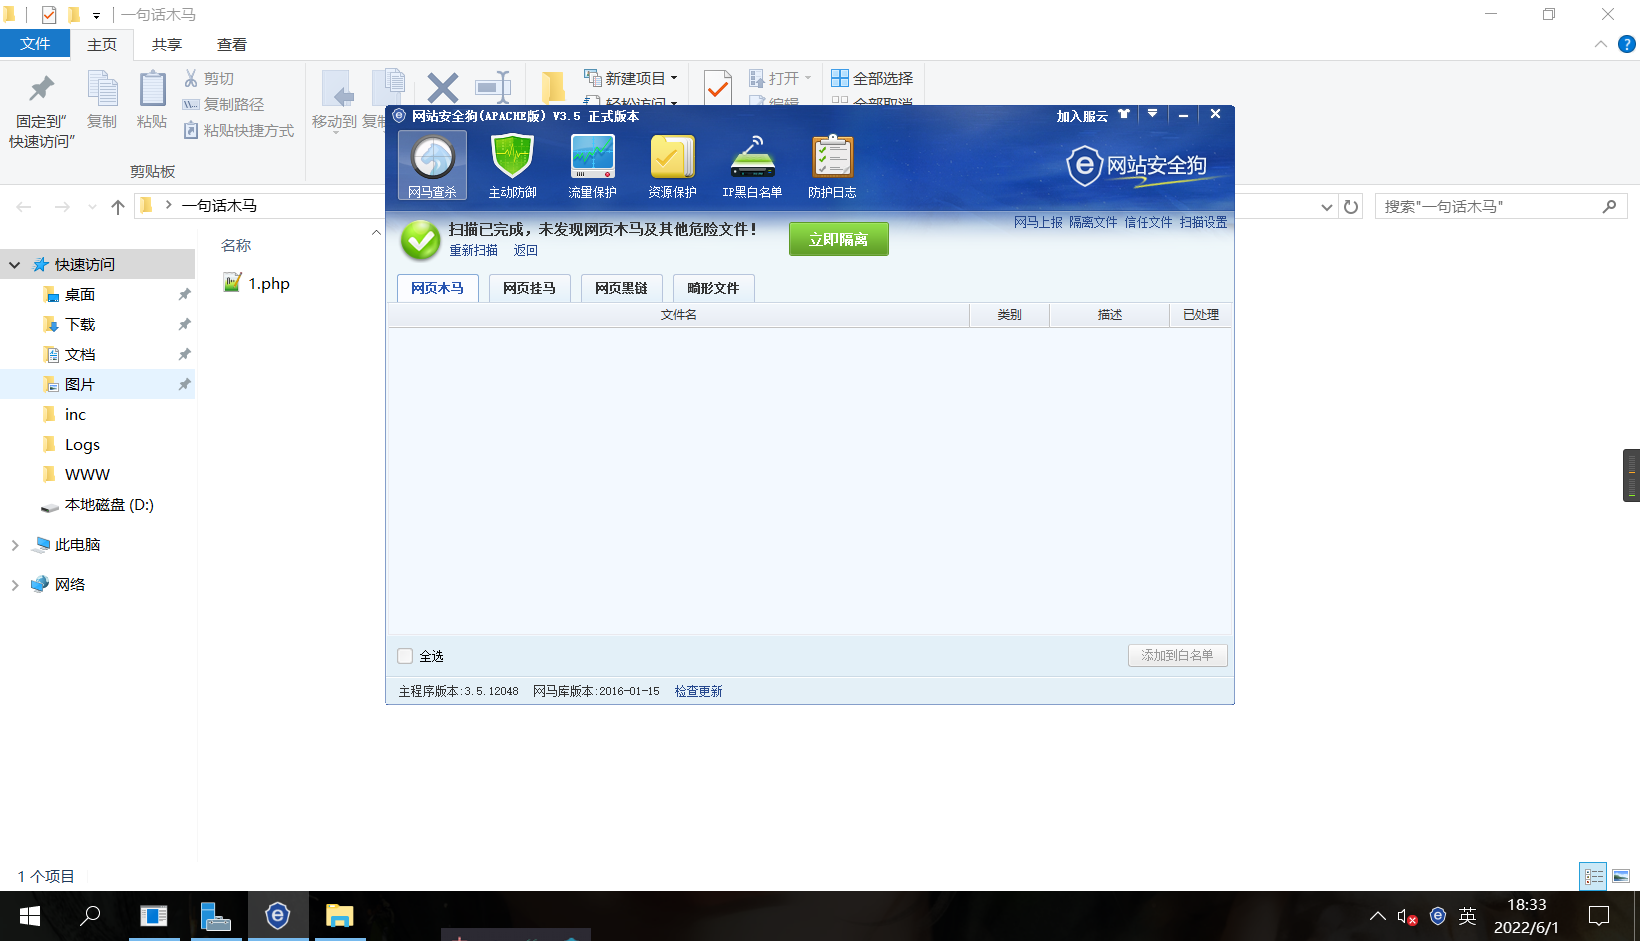Click the SafeDog icon in system tray
The height and width of the screenshot is (941, 1640).
point(1438,916)
